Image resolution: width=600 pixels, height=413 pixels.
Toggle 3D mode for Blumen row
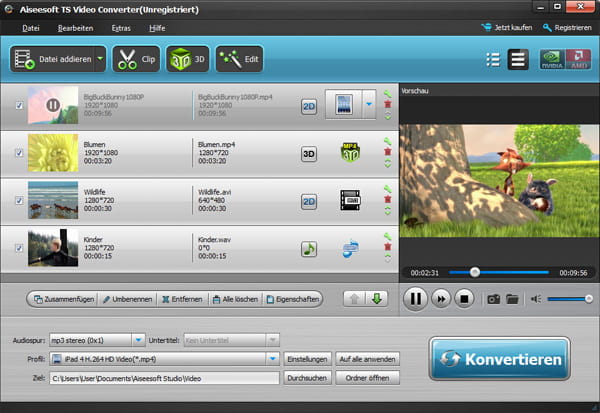pyautogui.click(x=309, y=154)
